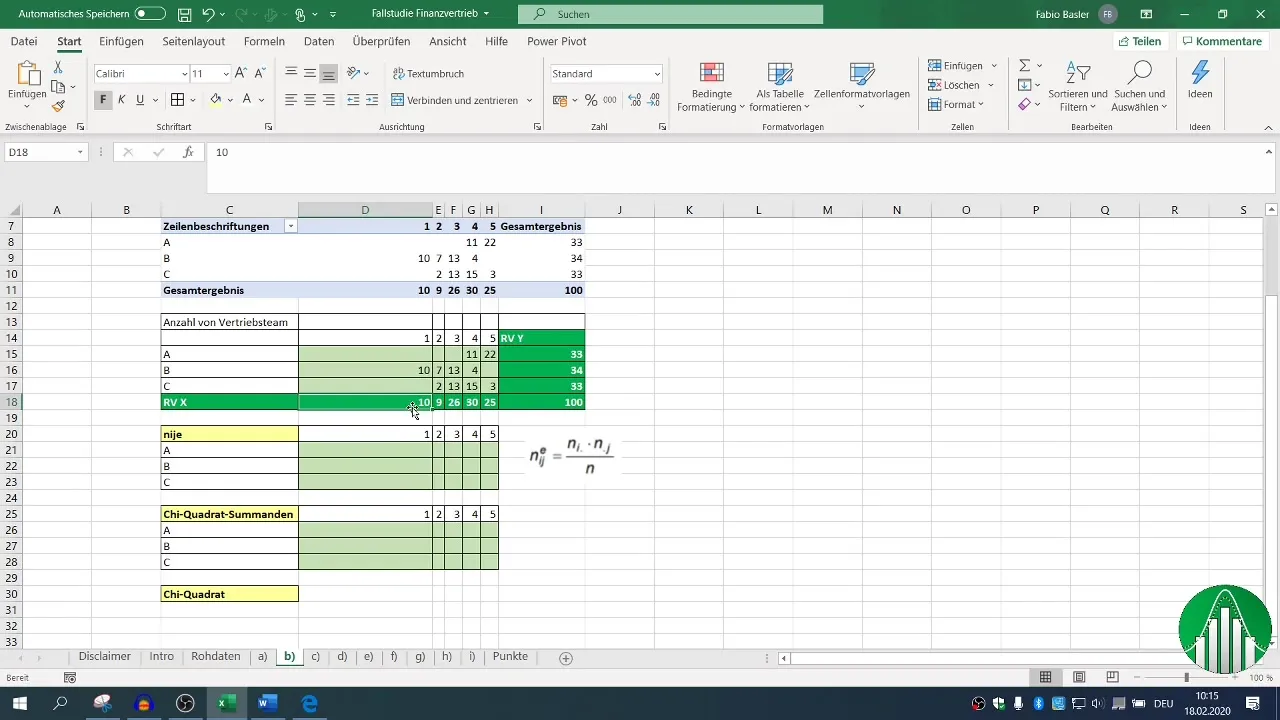Select the Format Painter brush icon
This screenshot has width=1280, height=720.
58,106
